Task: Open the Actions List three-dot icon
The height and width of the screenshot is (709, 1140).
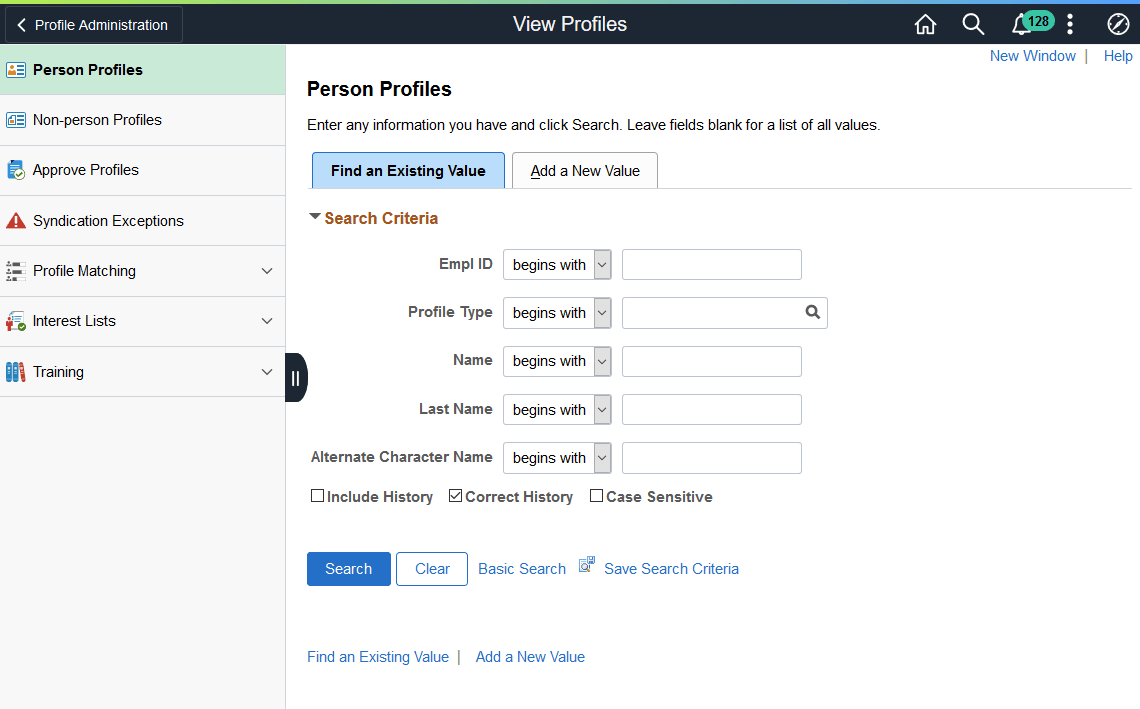Action: [1070, 23]
